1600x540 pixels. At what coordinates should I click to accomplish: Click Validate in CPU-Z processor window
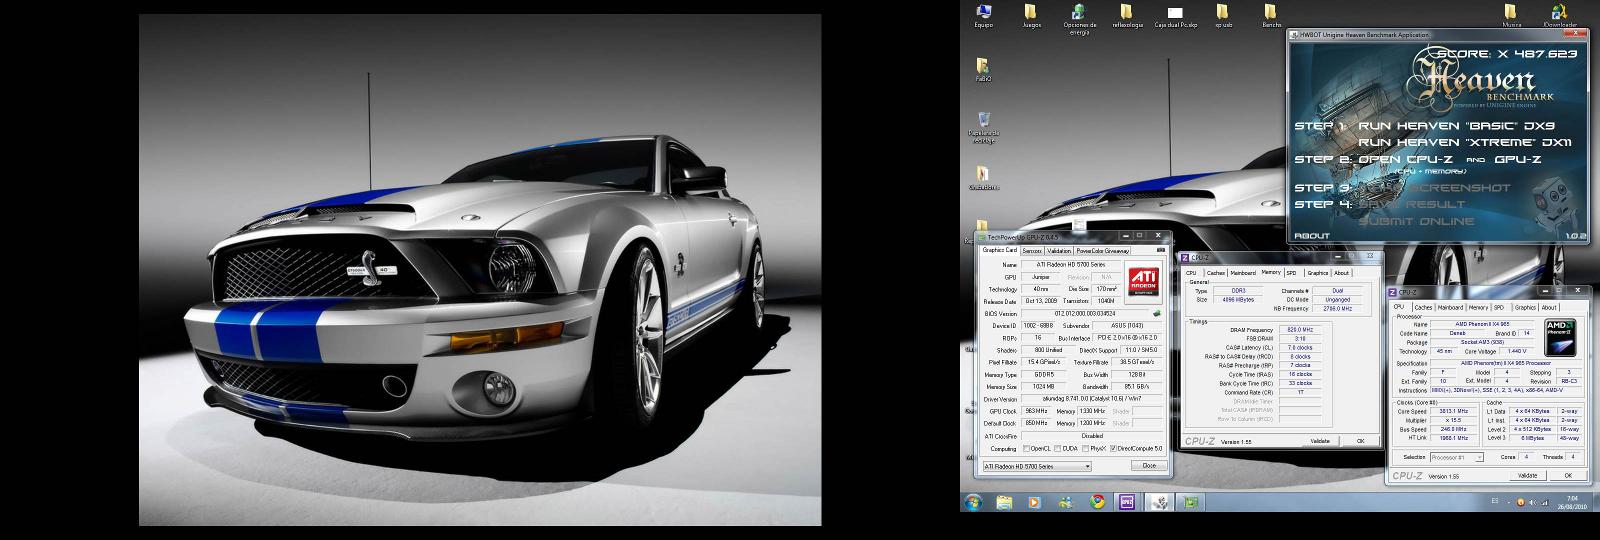(1527, 475)
